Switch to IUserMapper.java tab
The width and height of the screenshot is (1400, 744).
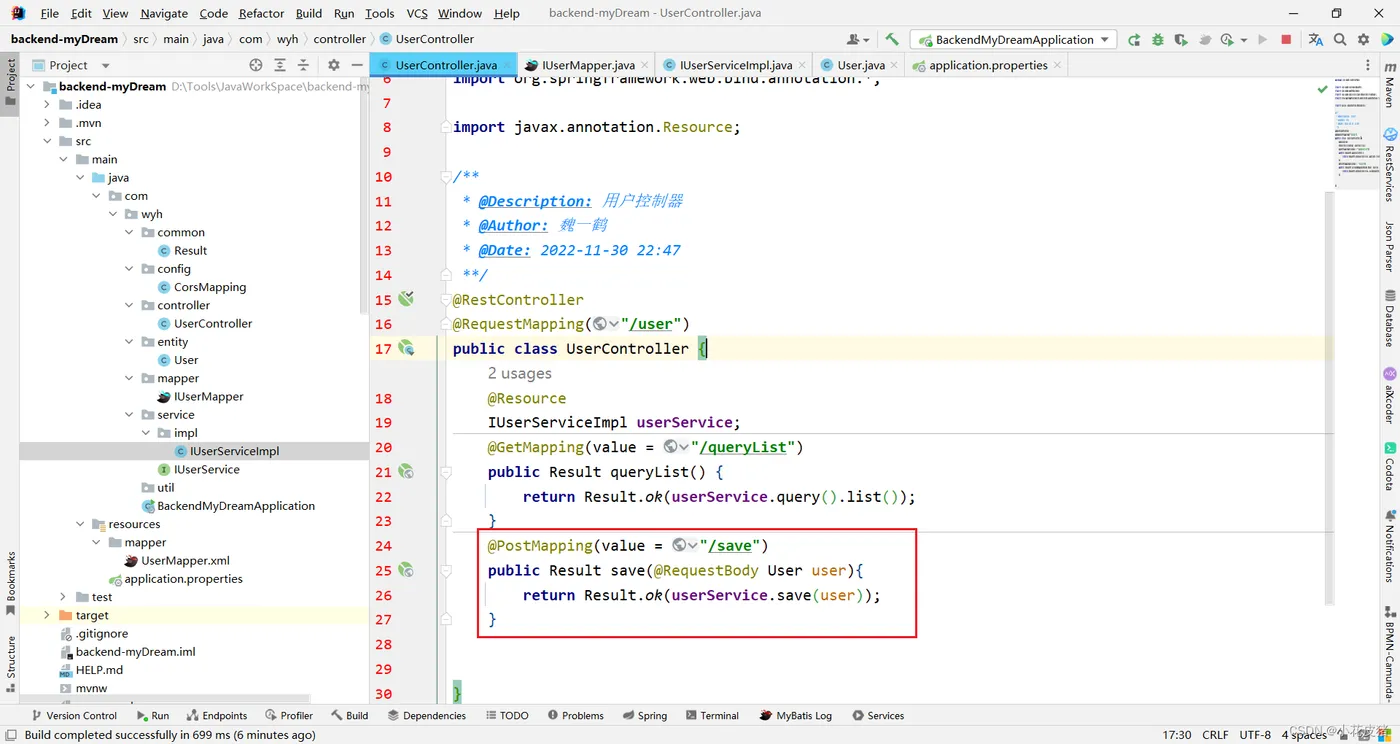(x=587, y=65)
